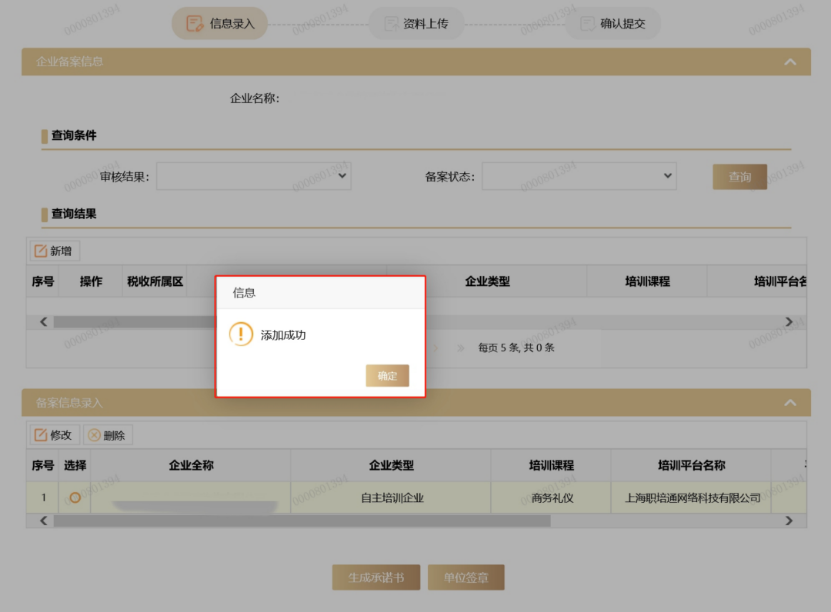Click the 税收所属区 column header
This screenshot has width=831, height=612.
(x=155, y=281)
